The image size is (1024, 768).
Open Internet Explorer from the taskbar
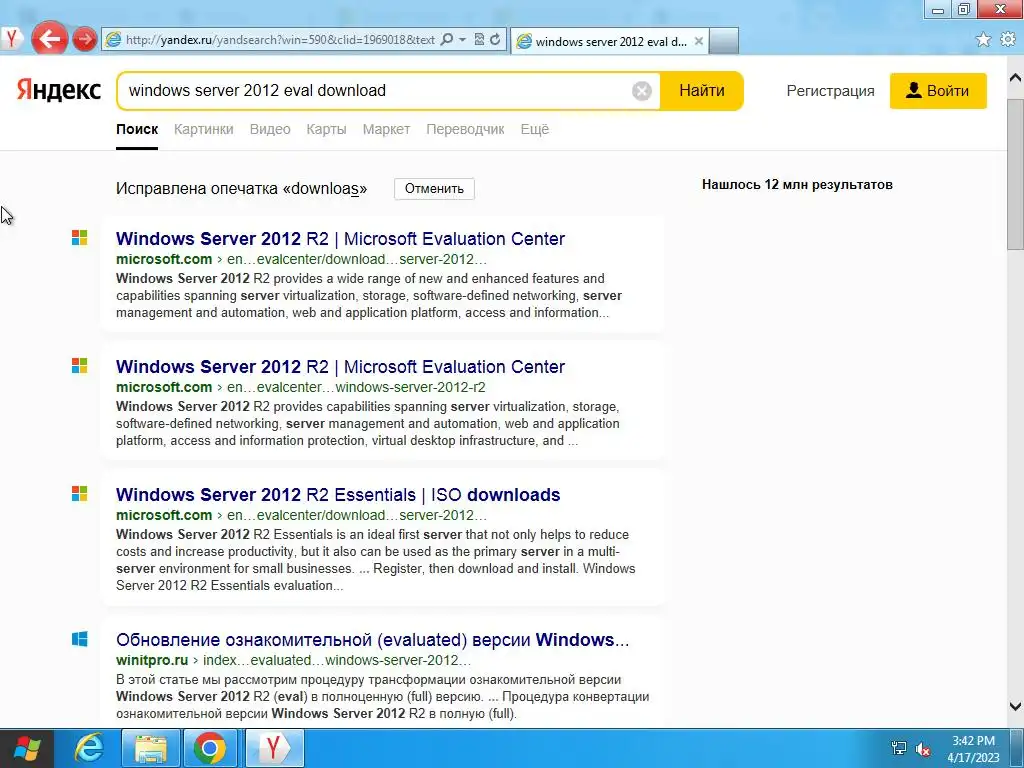click(x=88, y=748)
